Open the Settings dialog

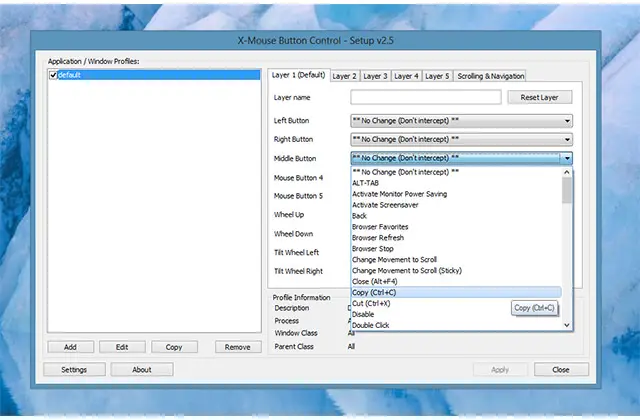point(73,369)
